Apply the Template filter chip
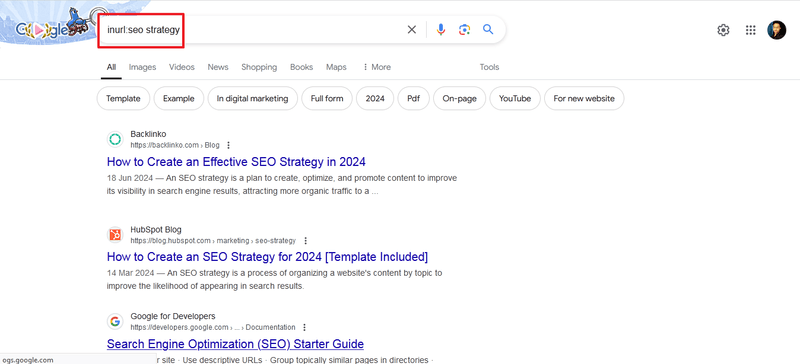Image resolution: width=800 pixels, height=364 pixels. coord(123,99)
